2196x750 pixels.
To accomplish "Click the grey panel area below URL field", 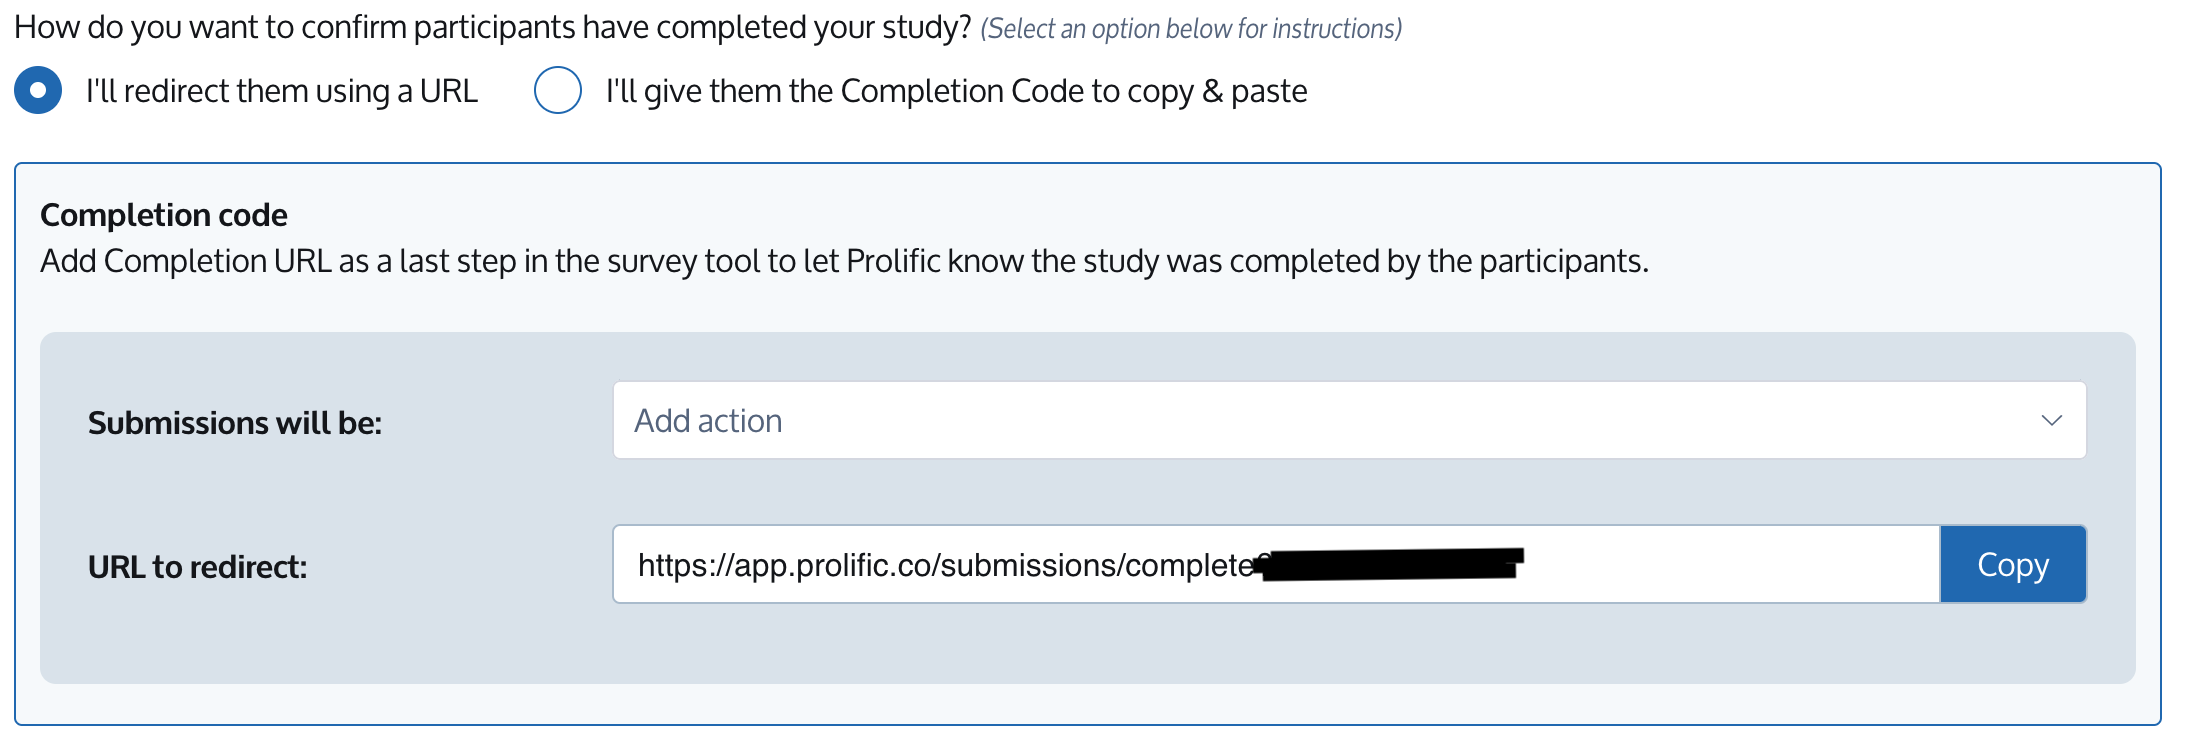I will tap(1088, 645).
